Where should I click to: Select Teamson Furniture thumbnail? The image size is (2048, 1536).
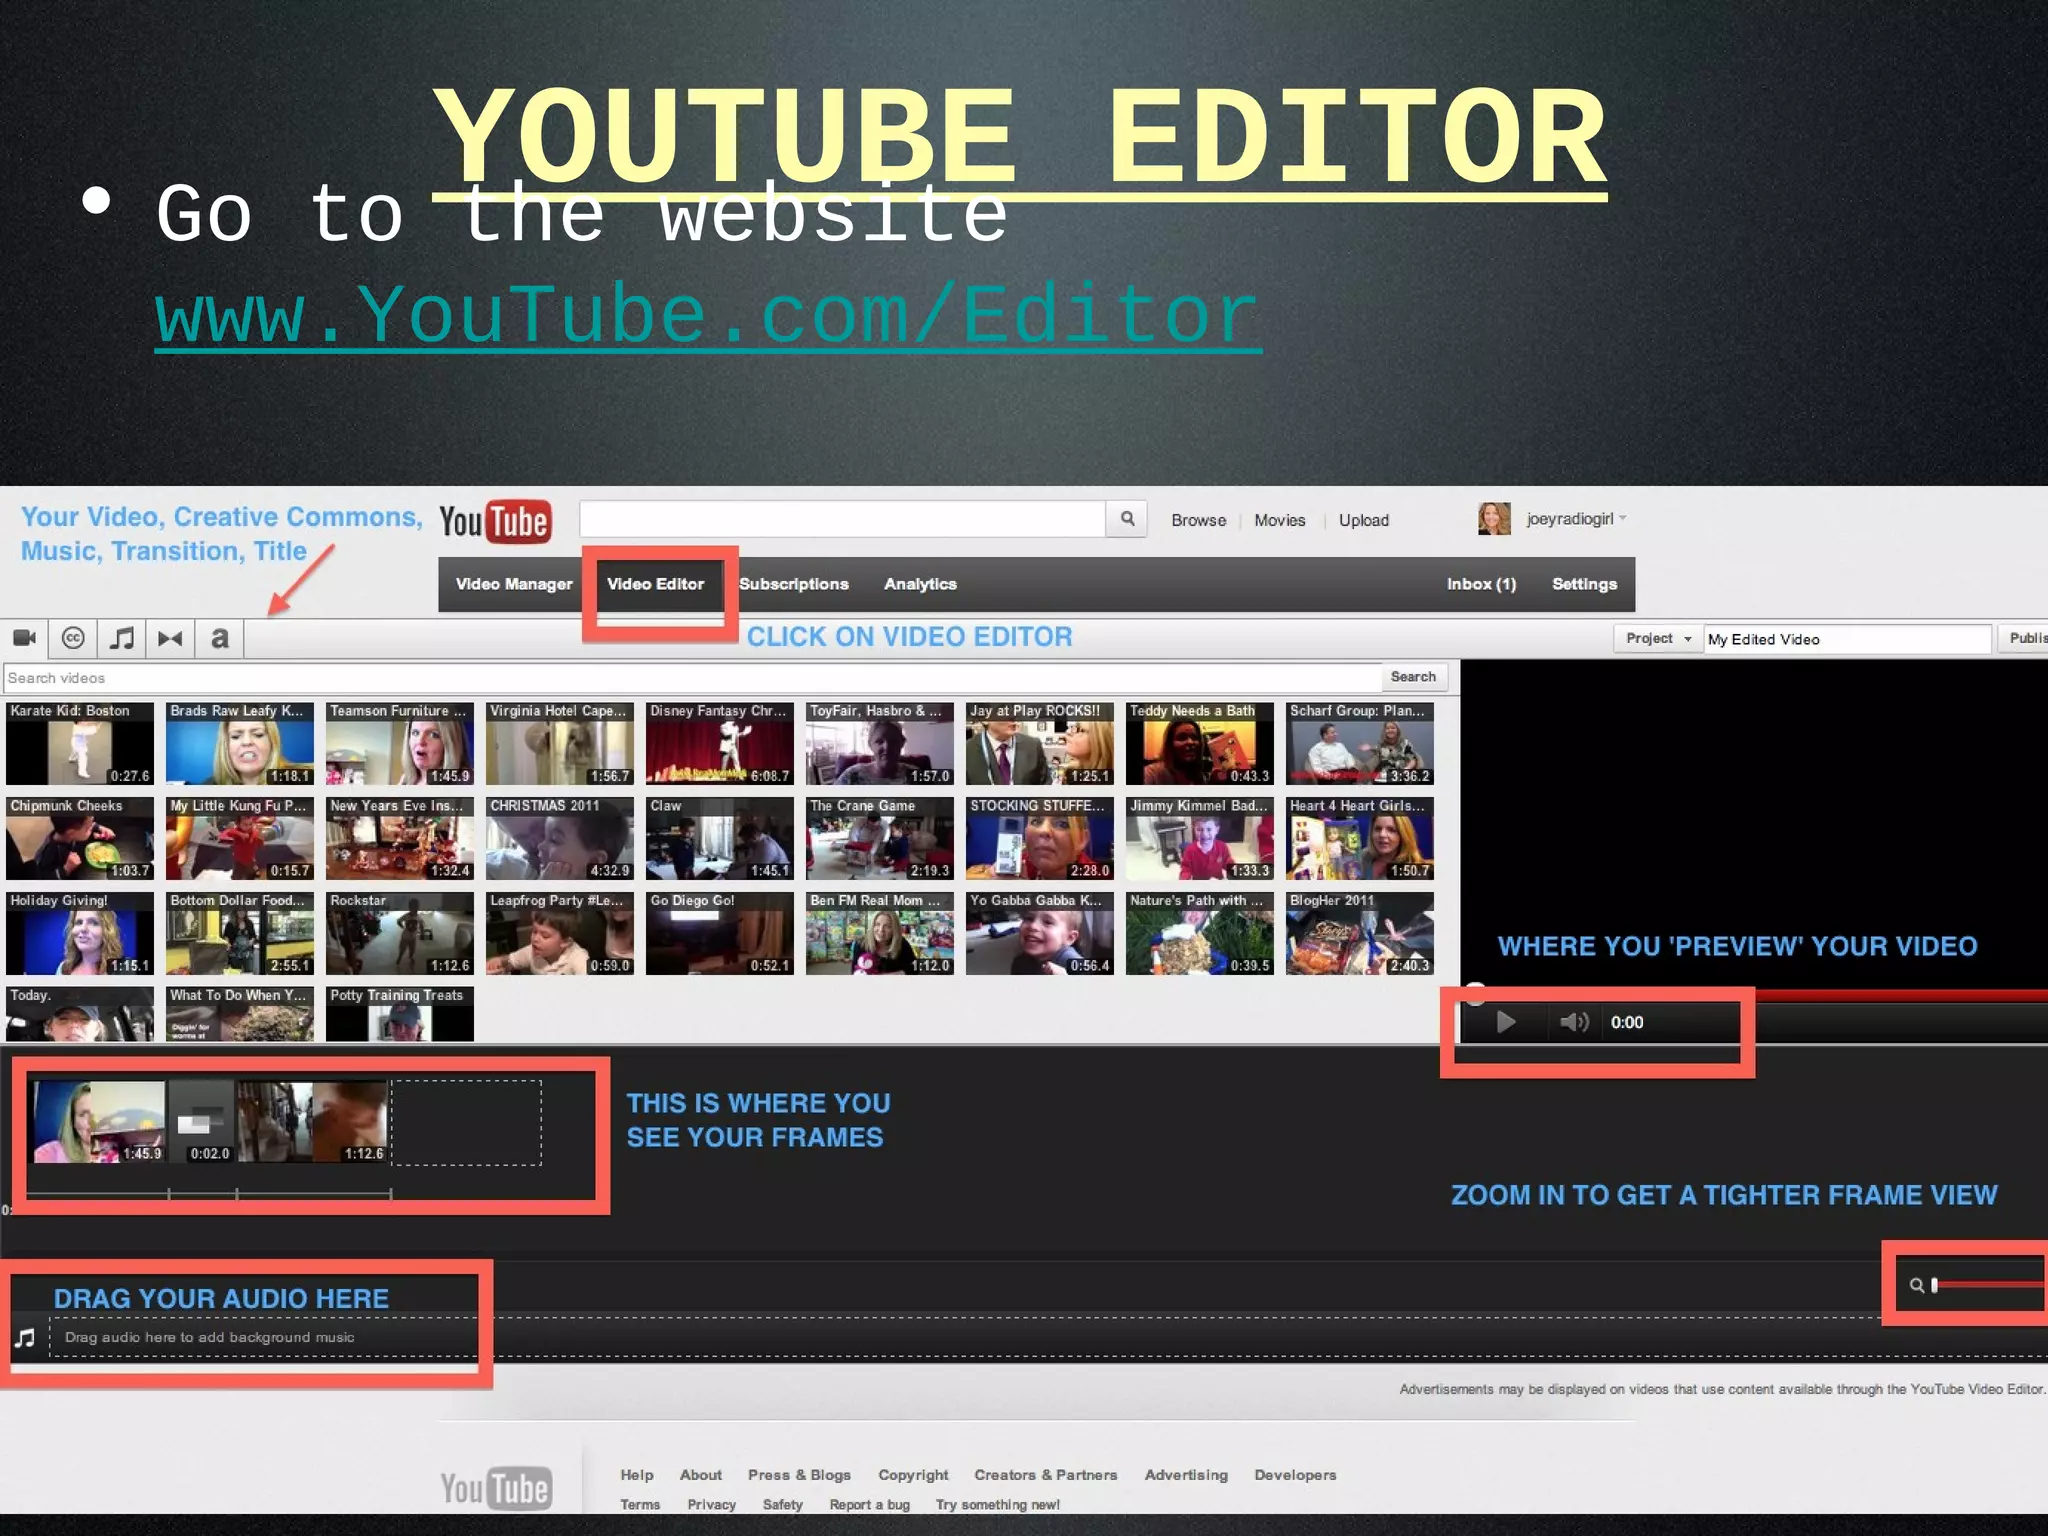400,743
